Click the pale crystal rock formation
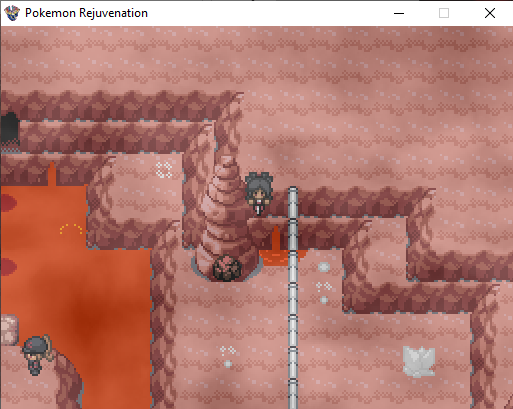513x409 pixels. (419, 361)
